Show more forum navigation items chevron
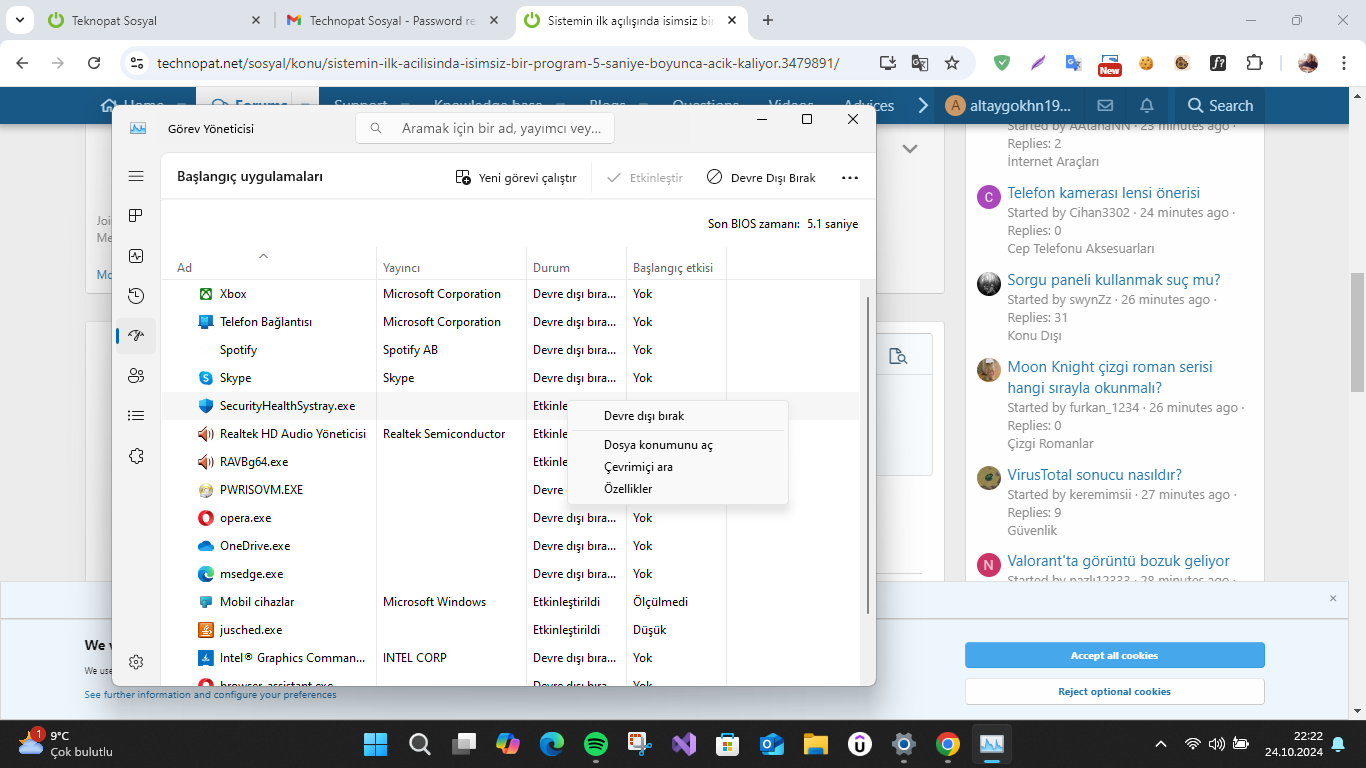 pyautogui.click(x=922, y=105)
